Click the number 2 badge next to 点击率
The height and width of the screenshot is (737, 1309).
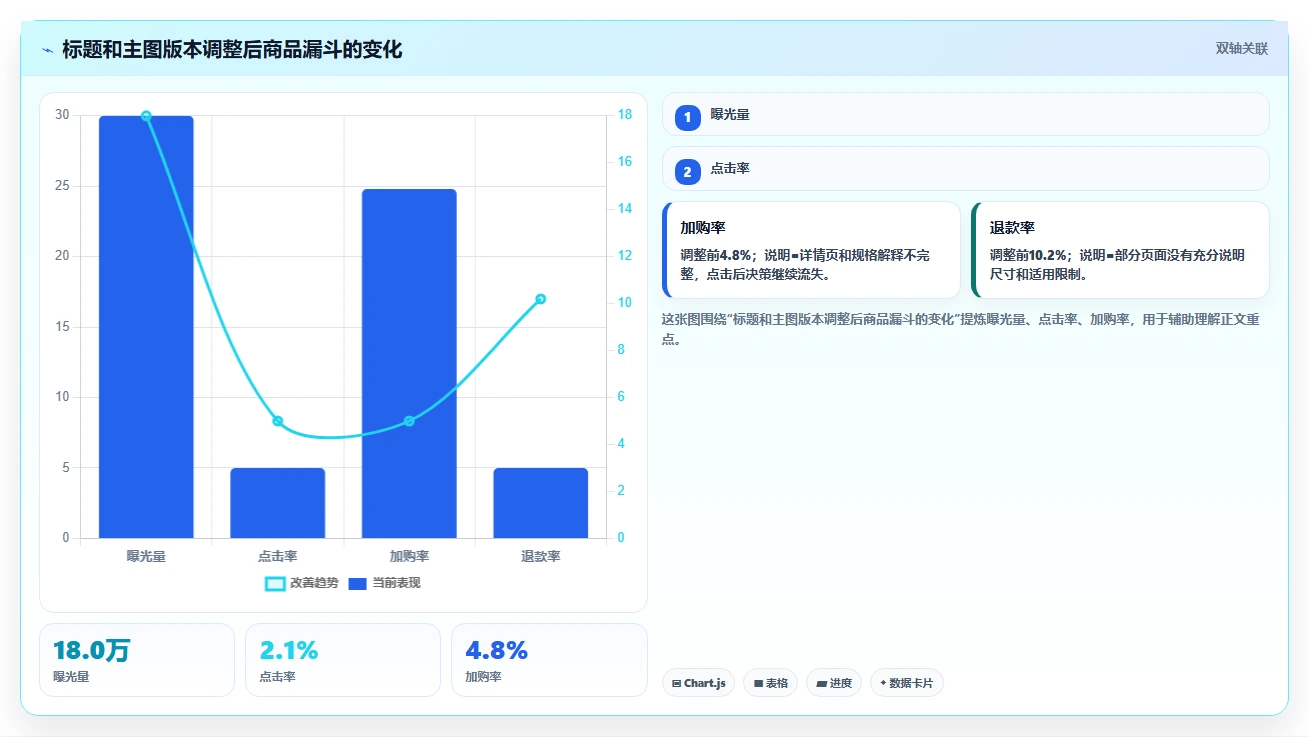click(688, 172)
